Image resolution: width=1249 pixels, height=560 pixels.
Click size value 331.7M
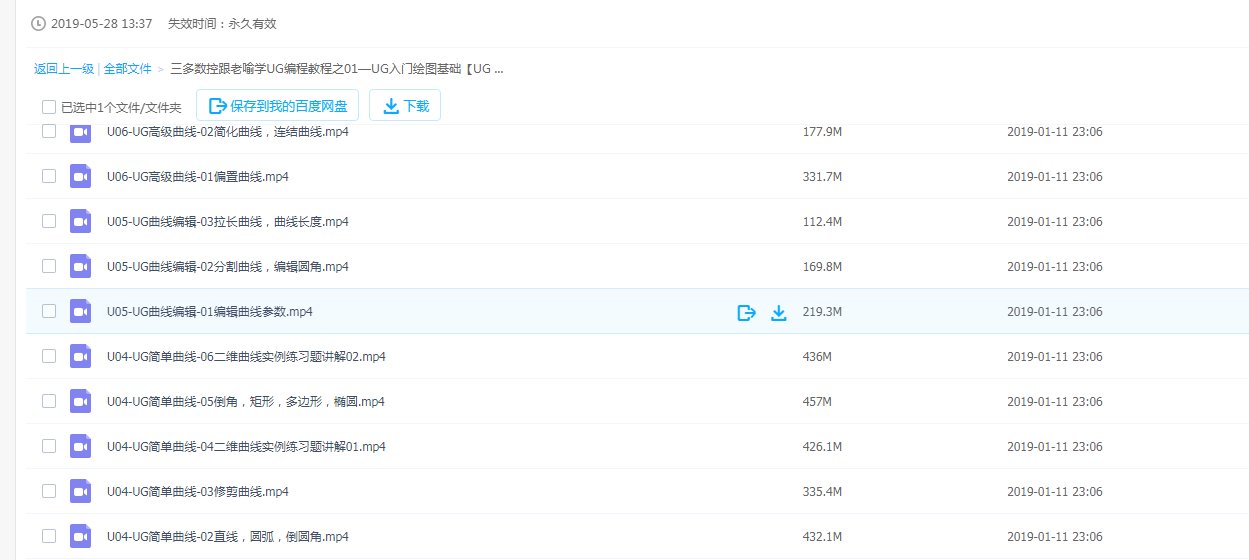click(x=823, y=176)
